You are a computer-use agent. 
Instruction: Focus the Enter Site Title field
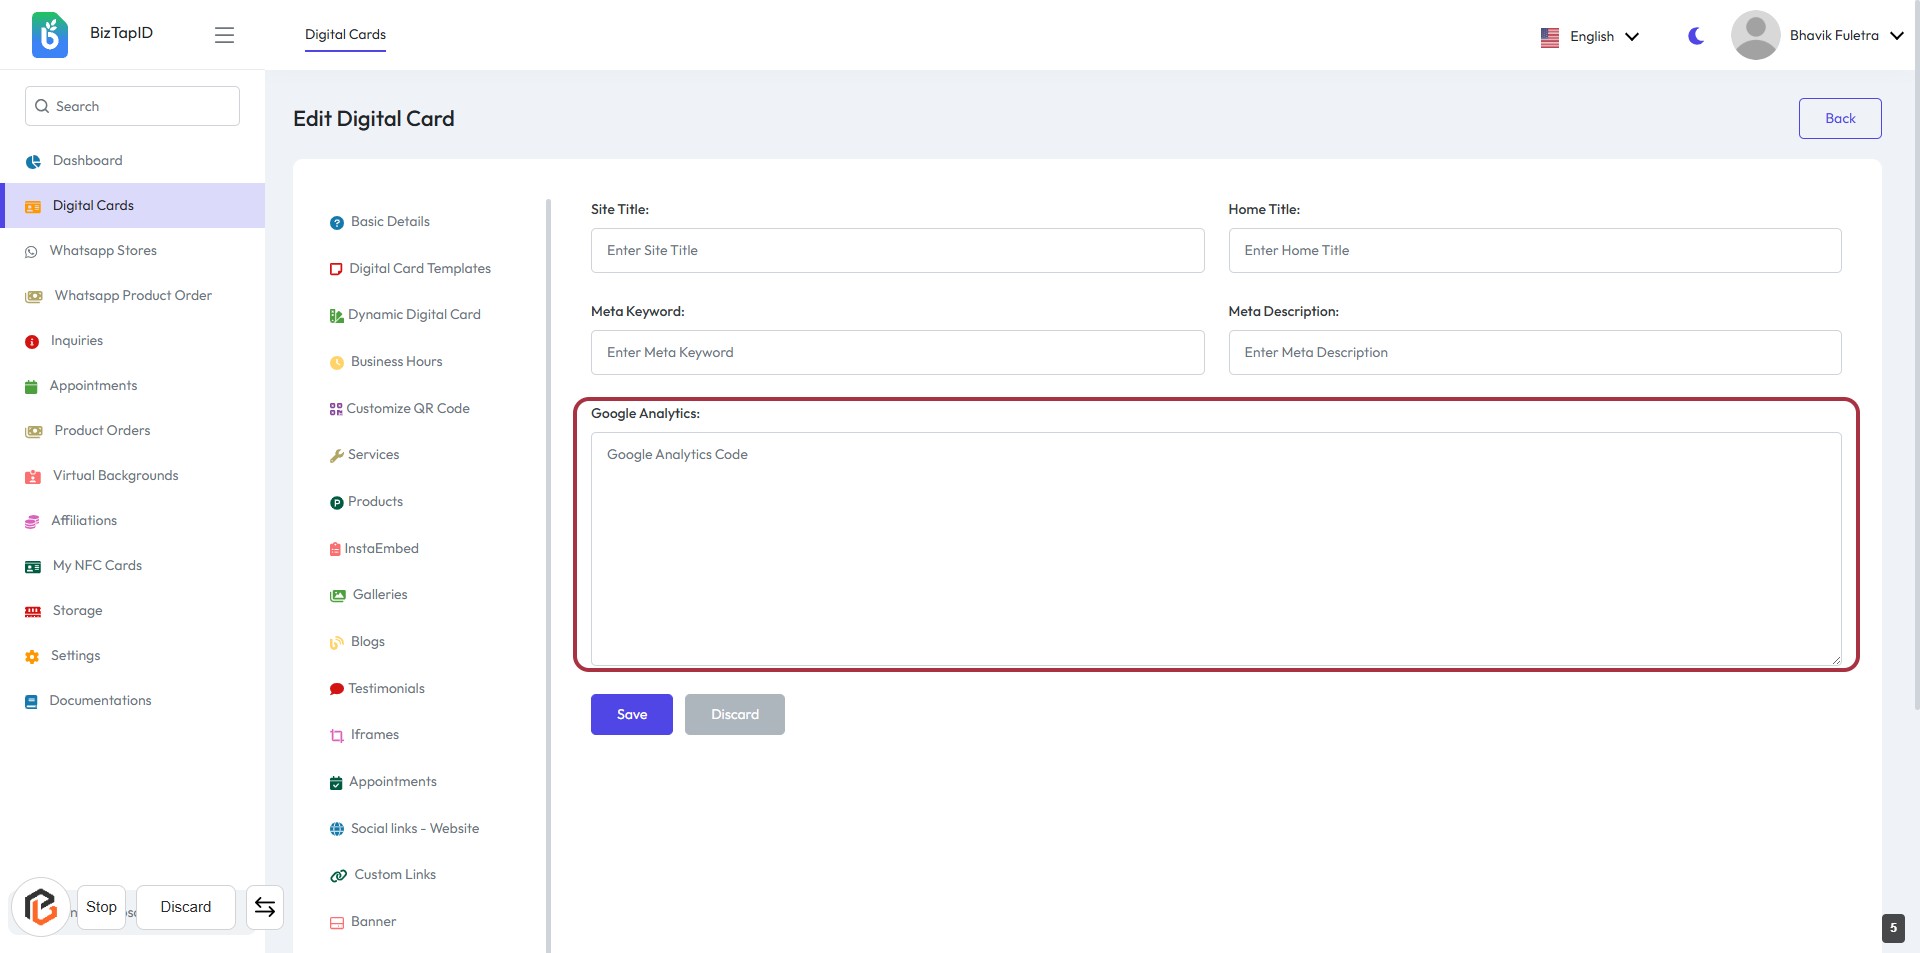(897, 250)
